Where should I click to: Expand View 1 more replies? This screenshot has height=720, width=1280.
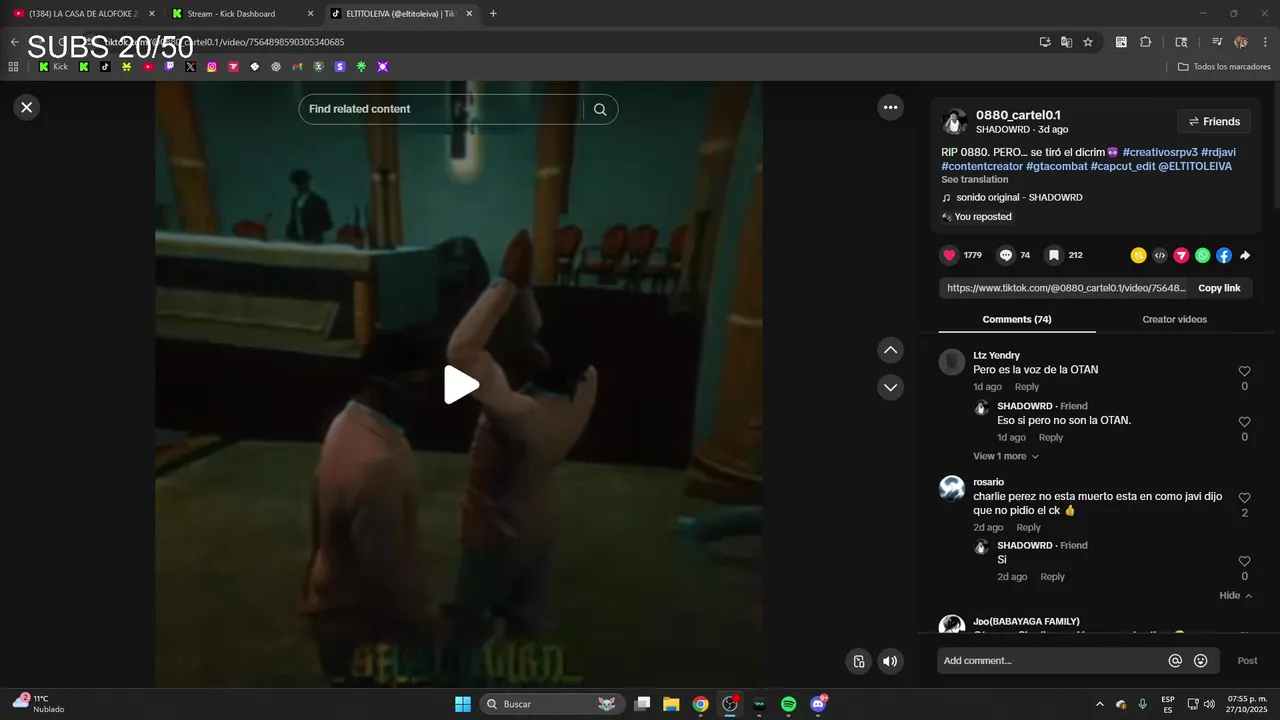tap(1006, 456)
